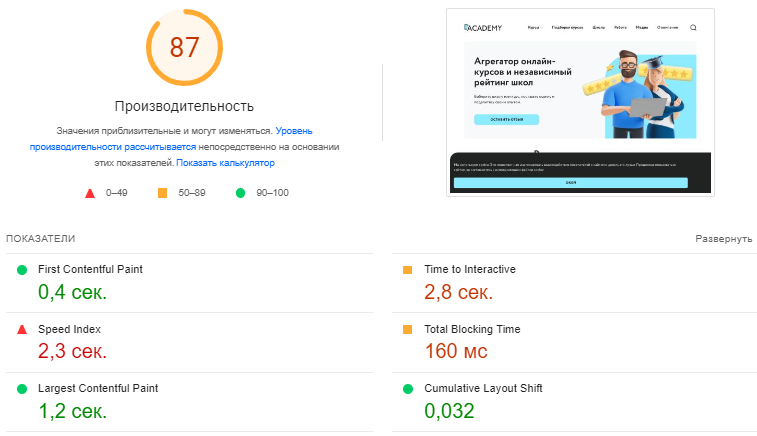The image size is (757, 436).
Task: Click the red triangle beside Speed Index
Action: (22, 329)
